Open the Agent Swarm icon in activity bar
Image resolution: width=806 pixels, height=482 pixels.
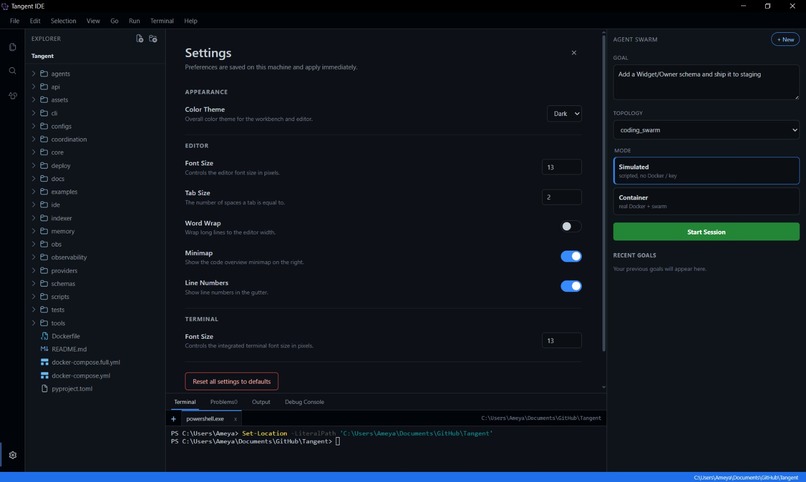[12, 96]
